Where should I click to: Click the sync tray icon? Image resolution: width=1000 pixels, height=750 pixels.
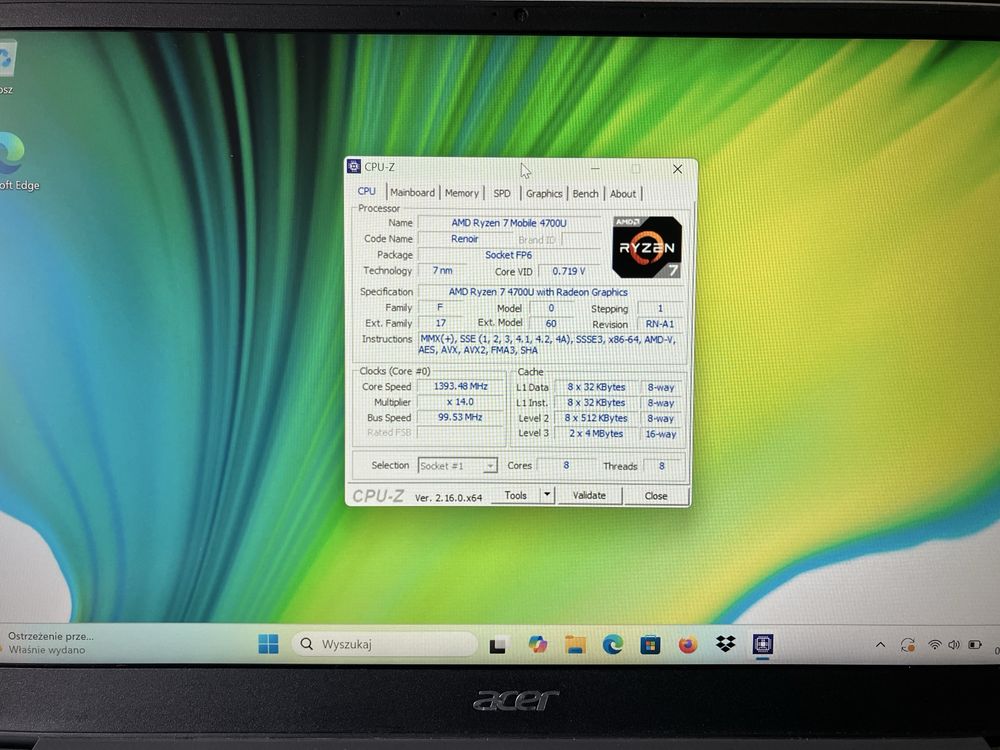pos(908,645)
